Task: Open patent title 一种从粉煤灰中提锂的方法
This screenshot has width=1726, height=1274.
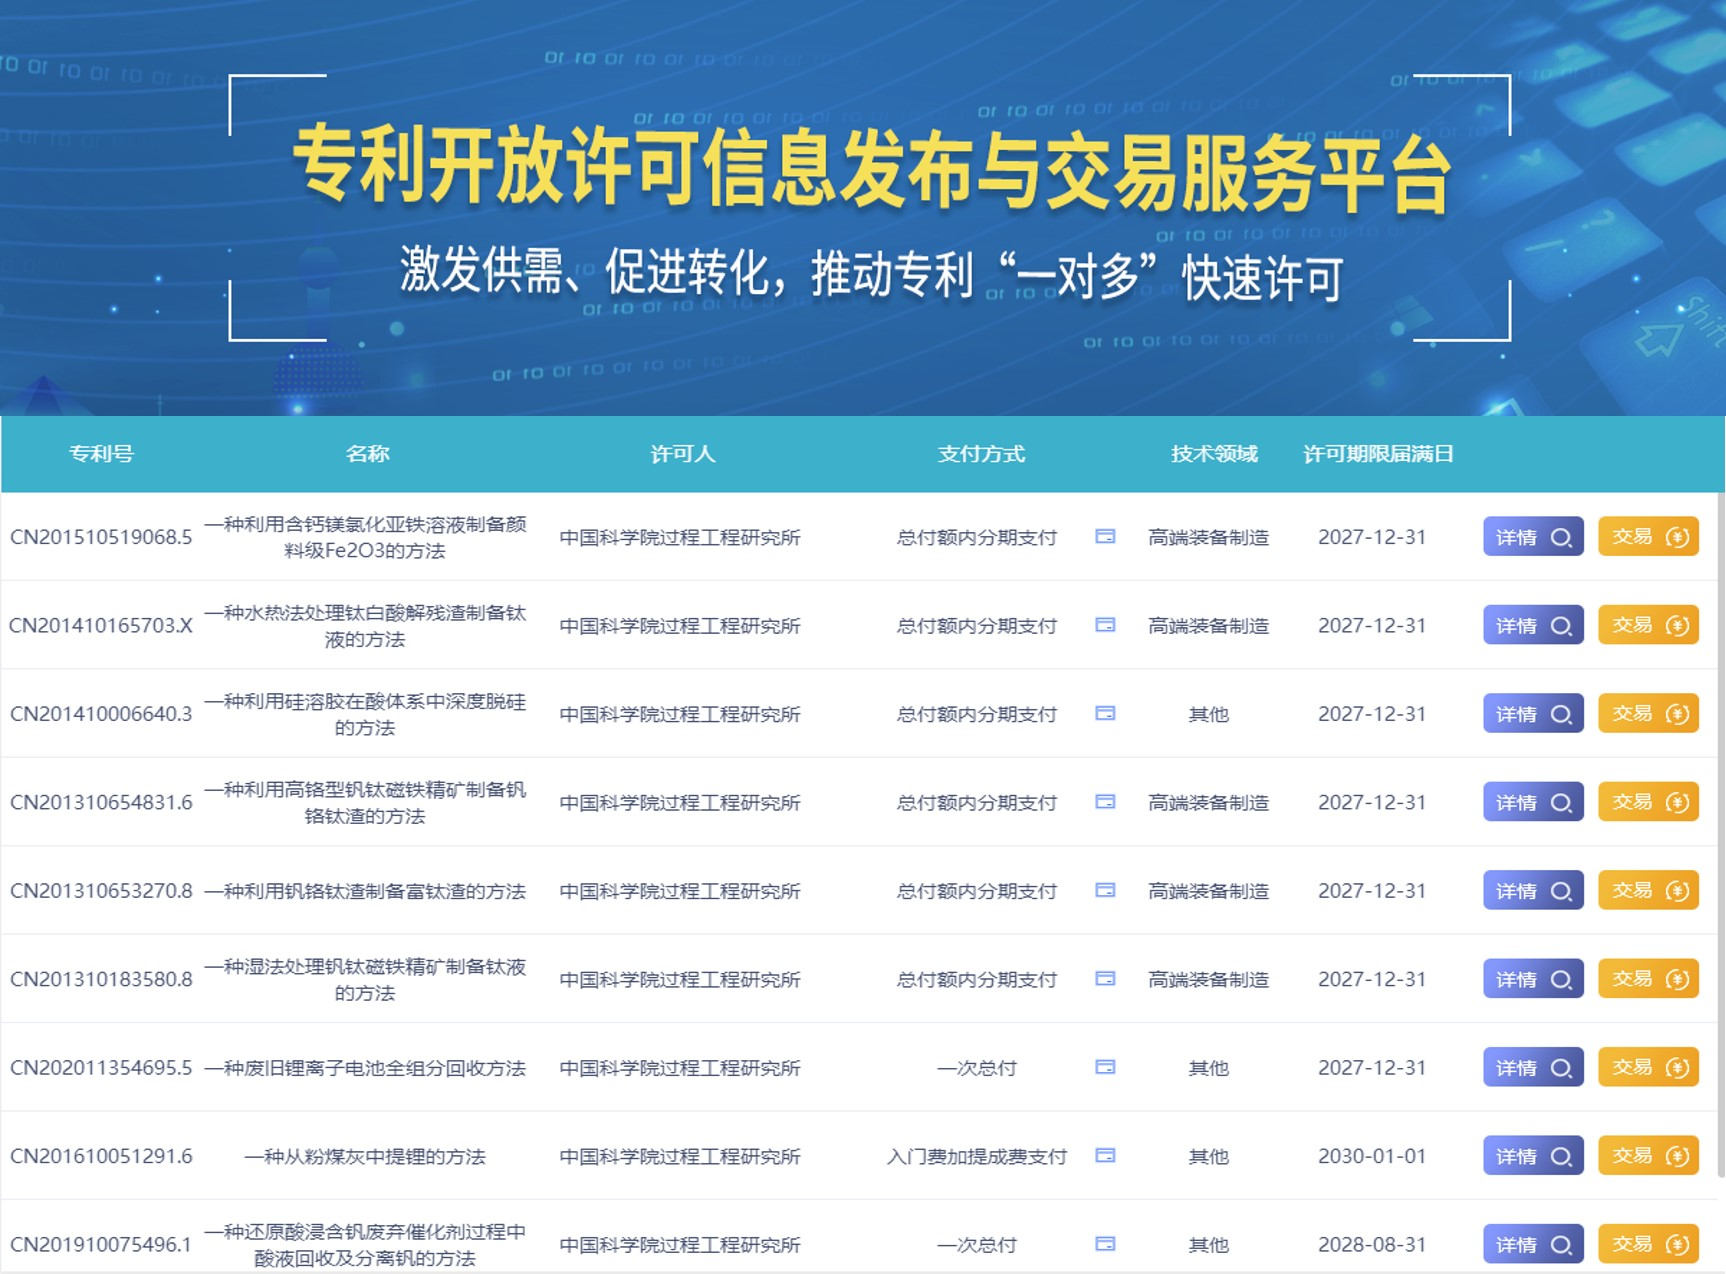Action: tap(365, 1157)
